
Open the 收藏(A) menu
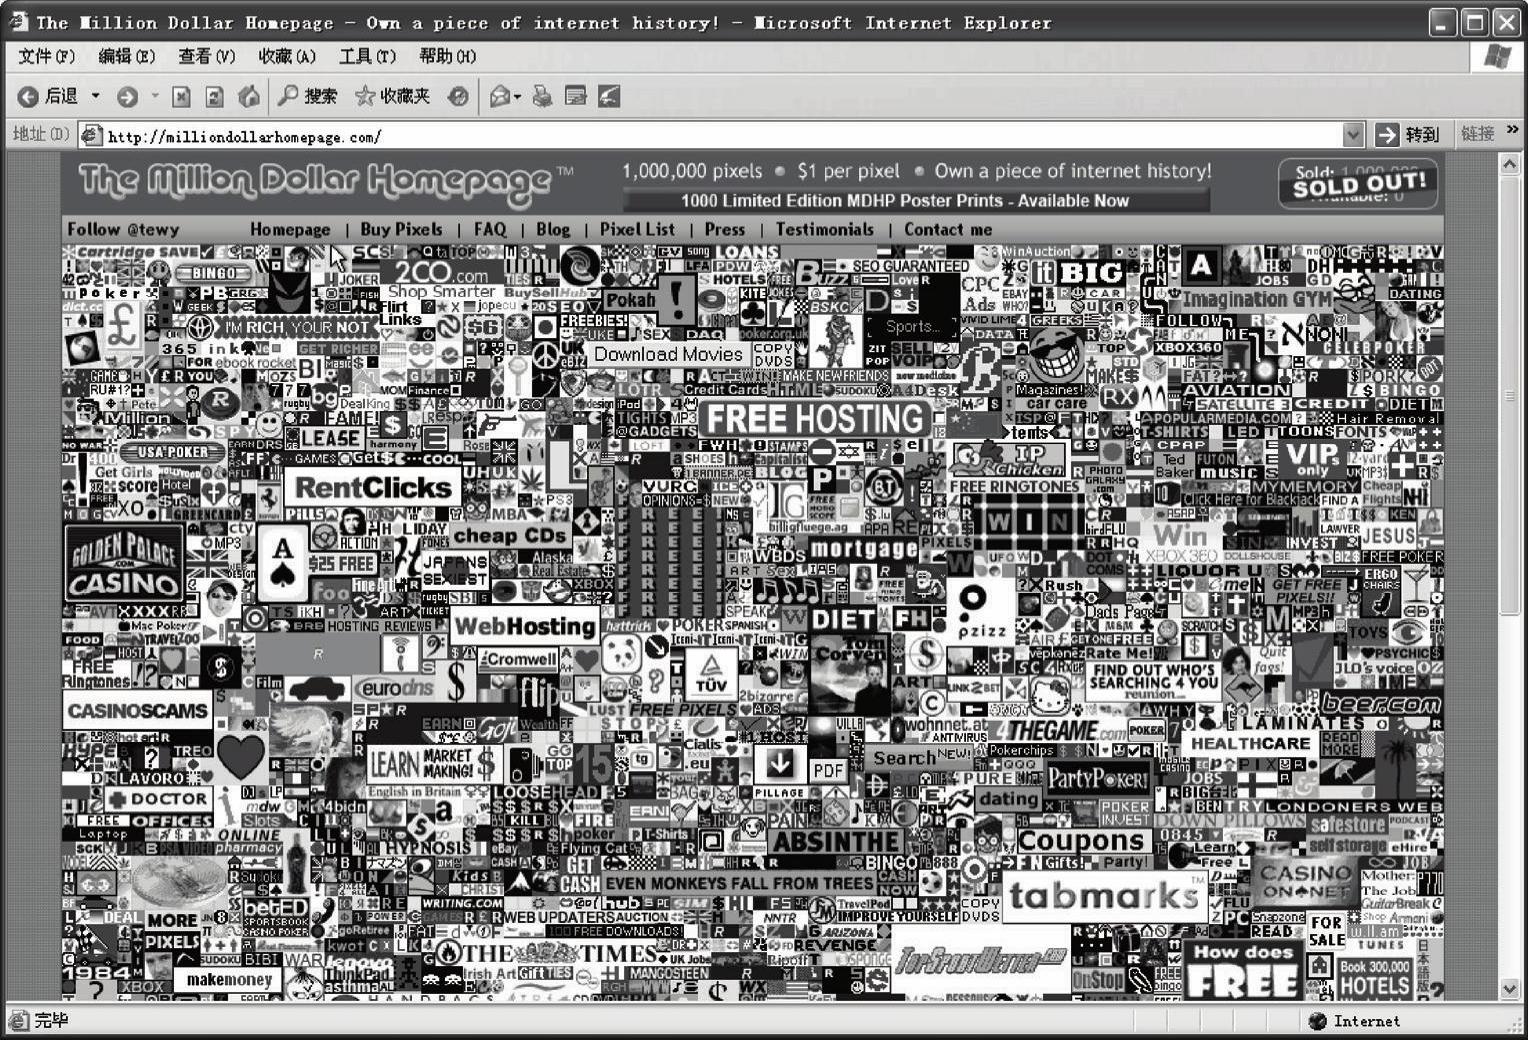point(287,56)
